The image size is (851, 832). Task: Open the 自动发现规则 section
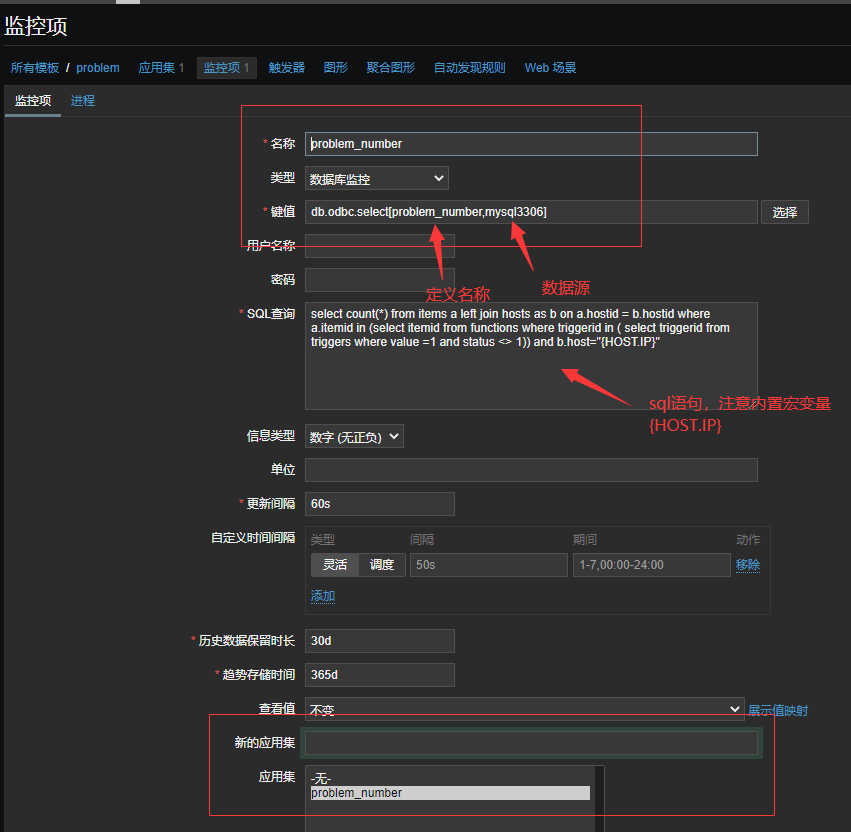(x=469, y=68)
